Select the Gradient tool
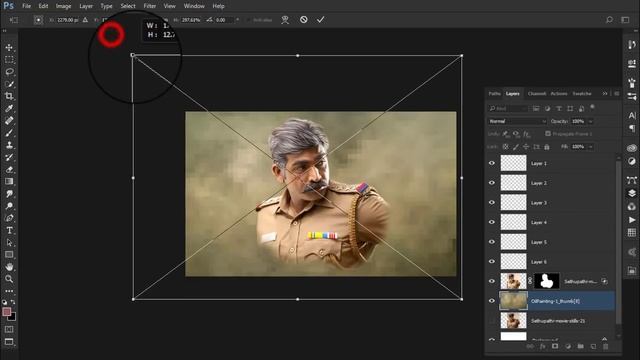Image resolution: width=640 pixels, height=360 pixels. [9, 182]
